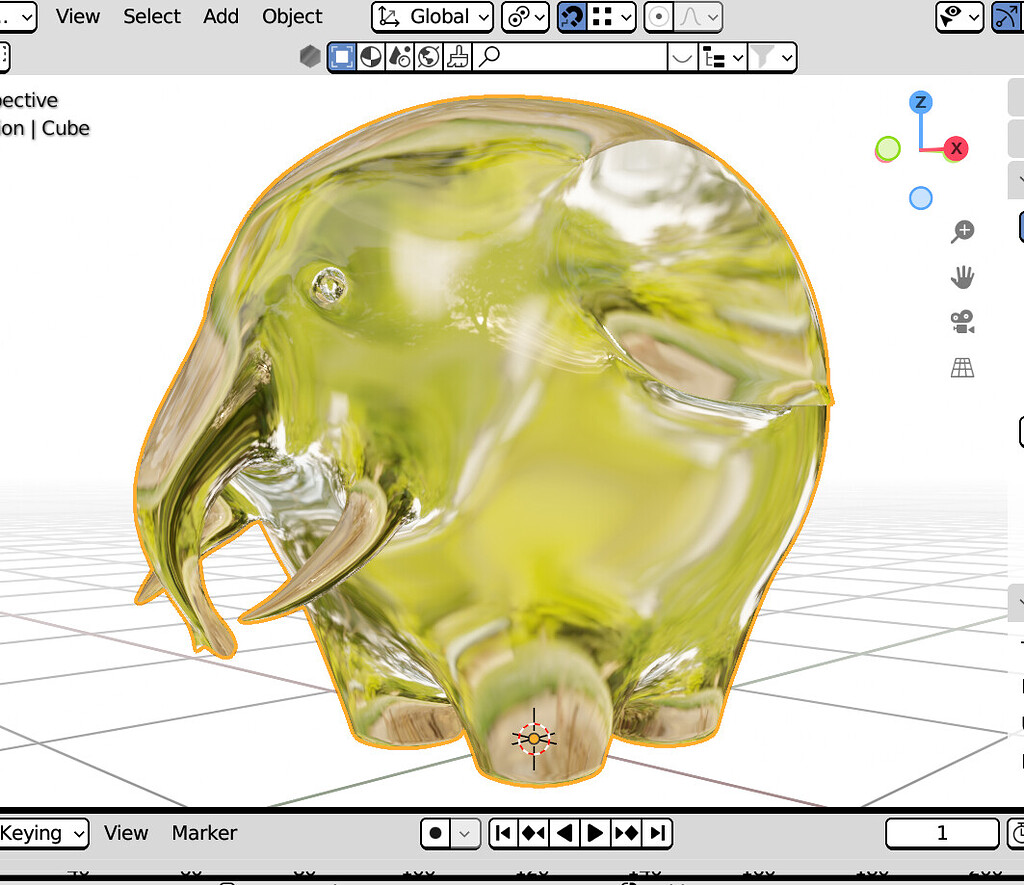This screenshot has height=885, width=1024.
Task: Open the funnel filter dropdown
Action: [773, 57]
